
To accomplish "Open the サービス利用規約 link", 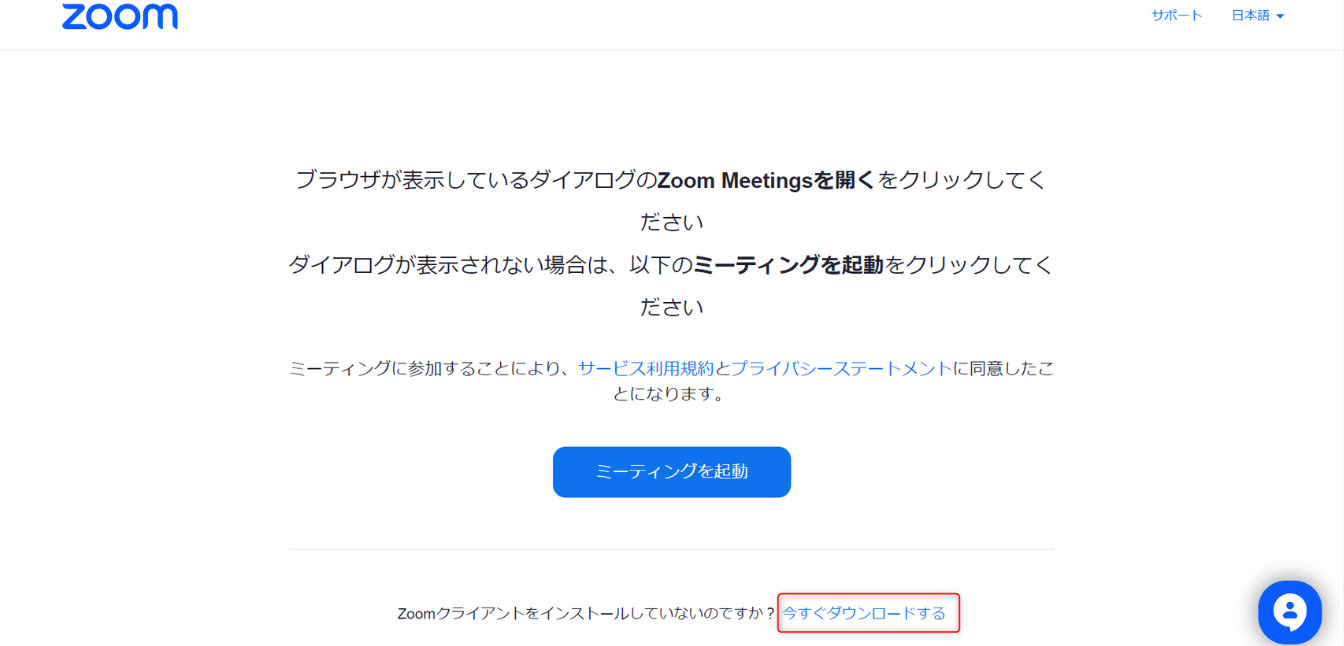I will (x=646, y=368).
